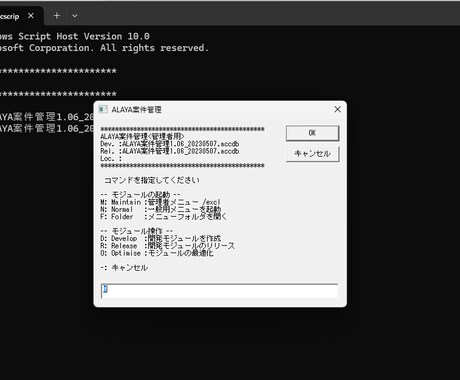Click the O: Optimise command line

click(157, 253)
